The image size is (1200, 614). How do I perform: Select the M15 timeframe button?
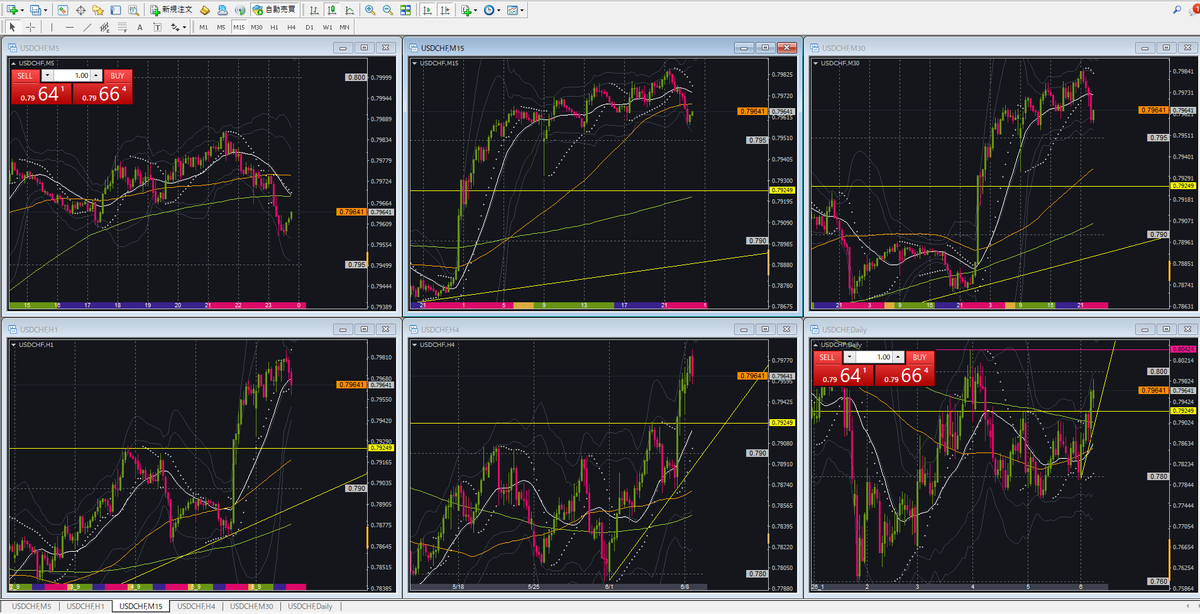(x=239, y=27)
